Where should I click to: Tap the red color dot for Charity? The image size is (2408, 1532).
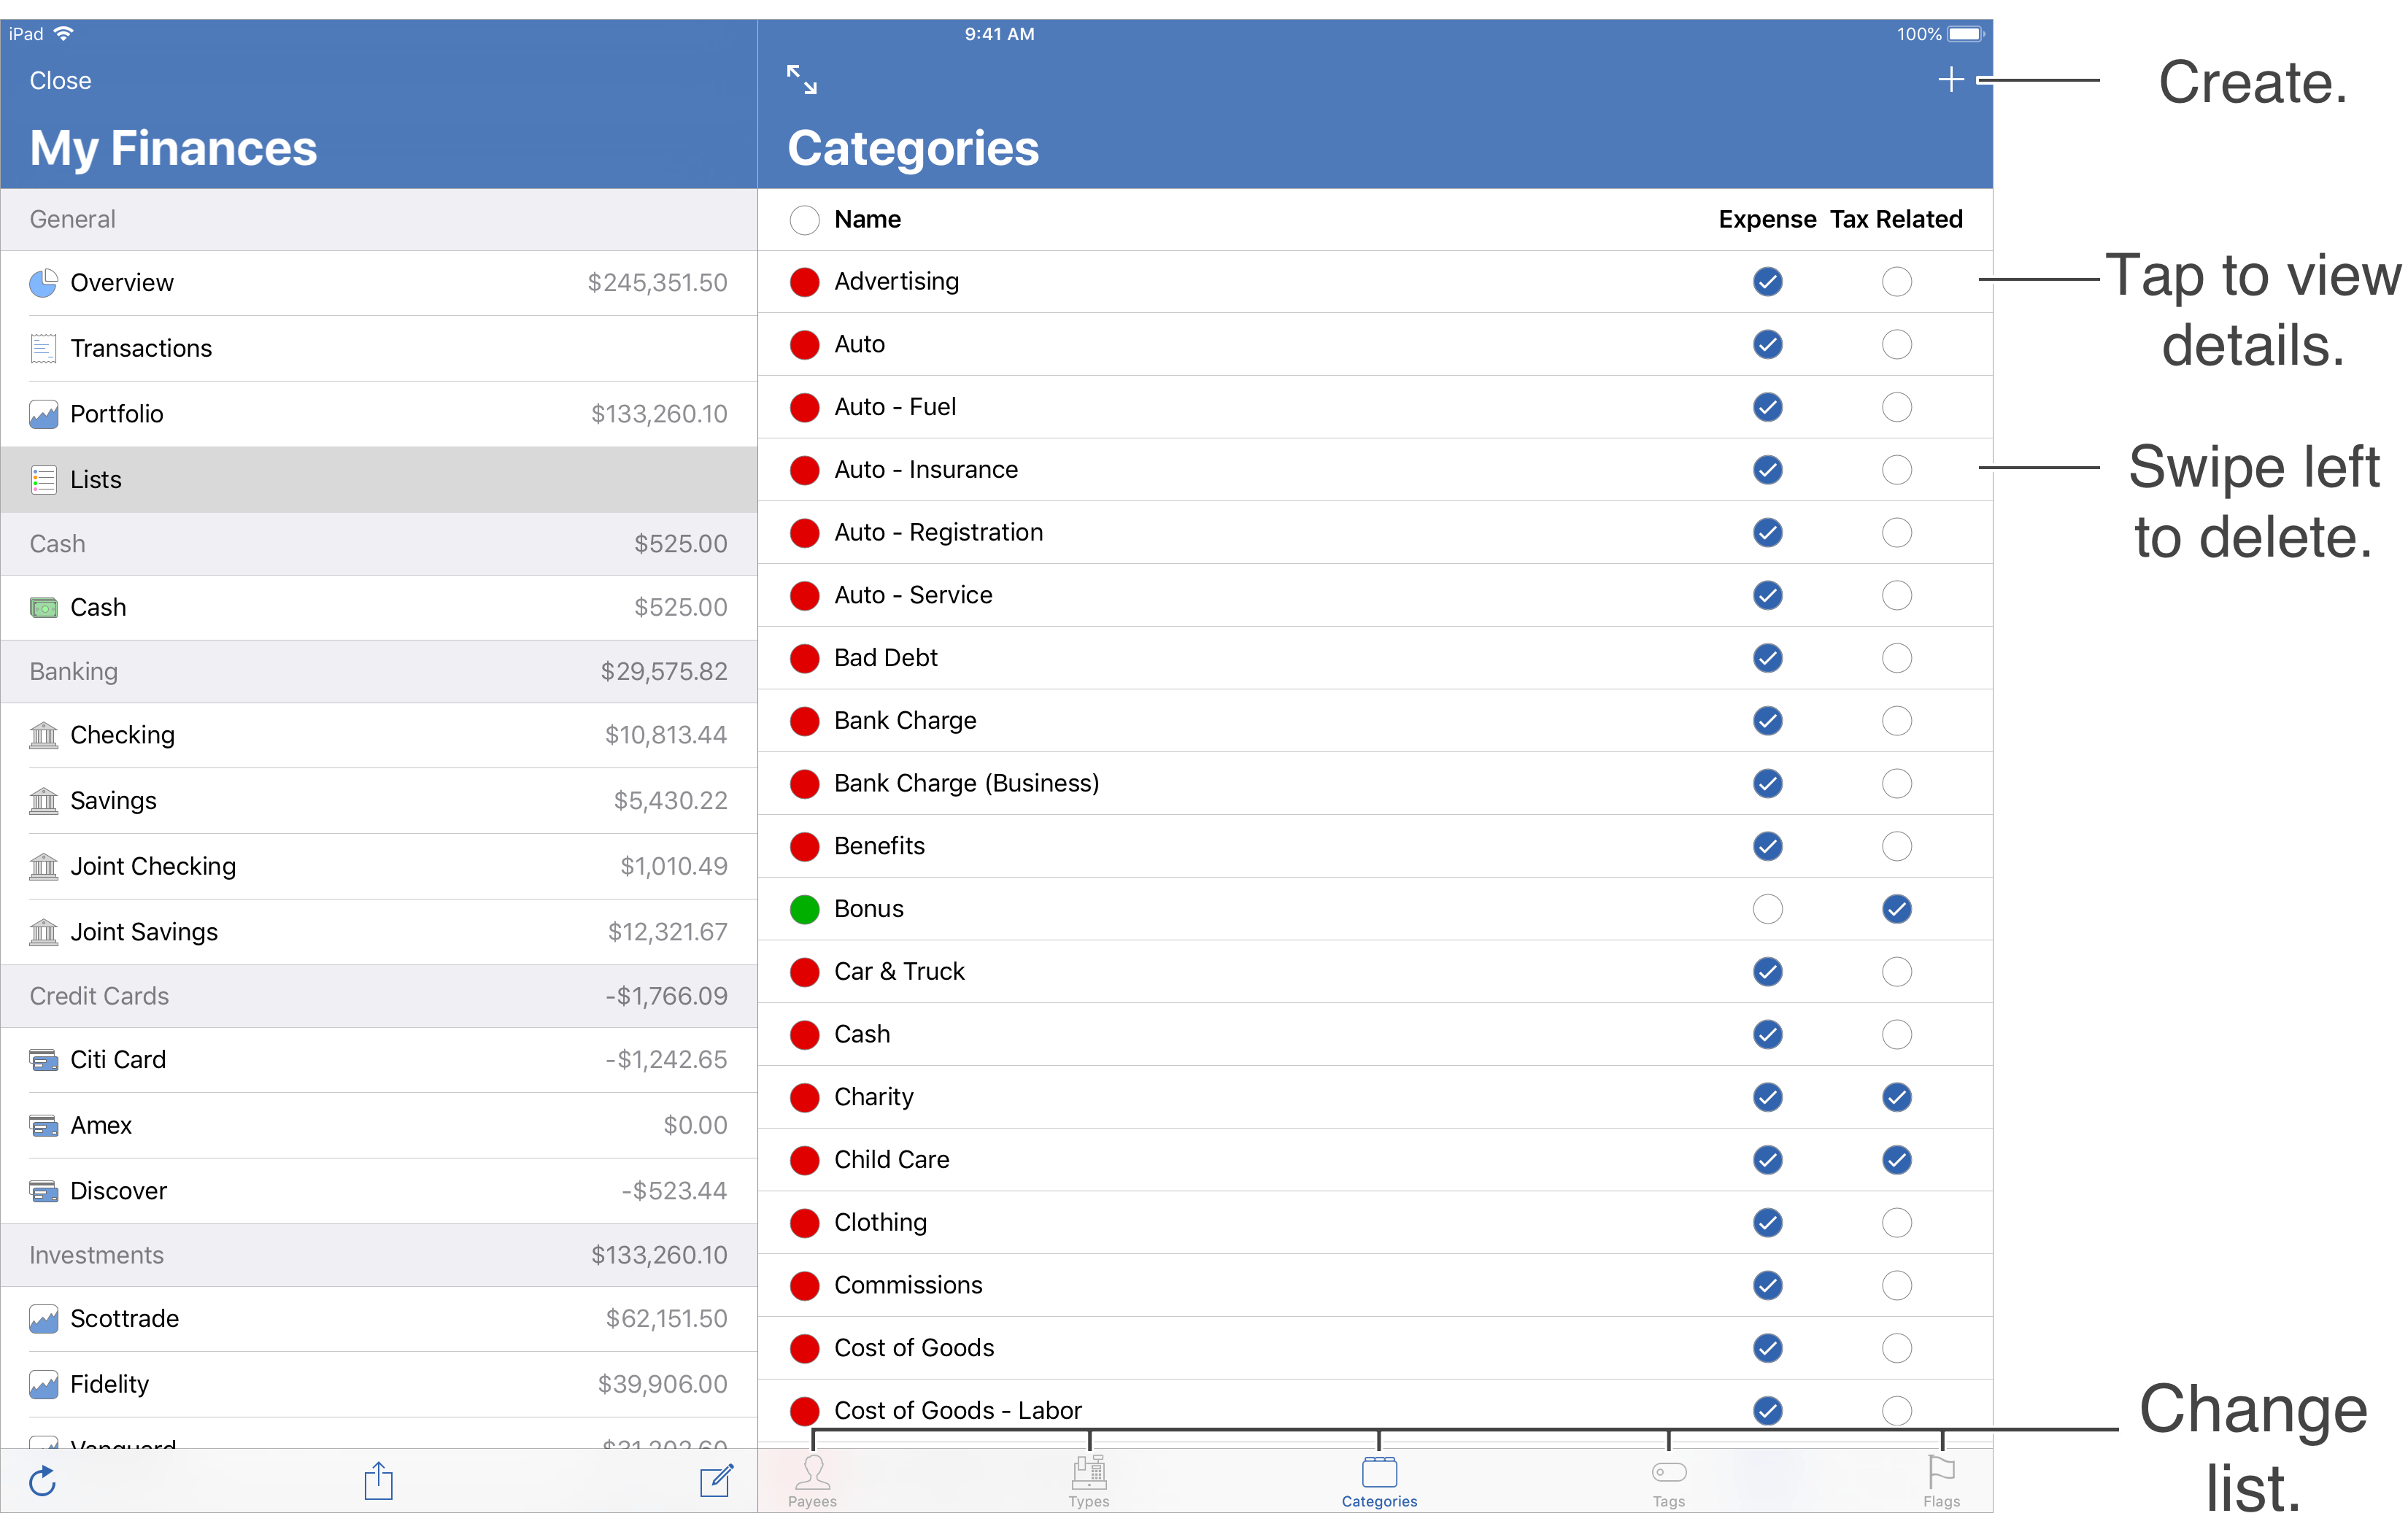pos(804,1097)
